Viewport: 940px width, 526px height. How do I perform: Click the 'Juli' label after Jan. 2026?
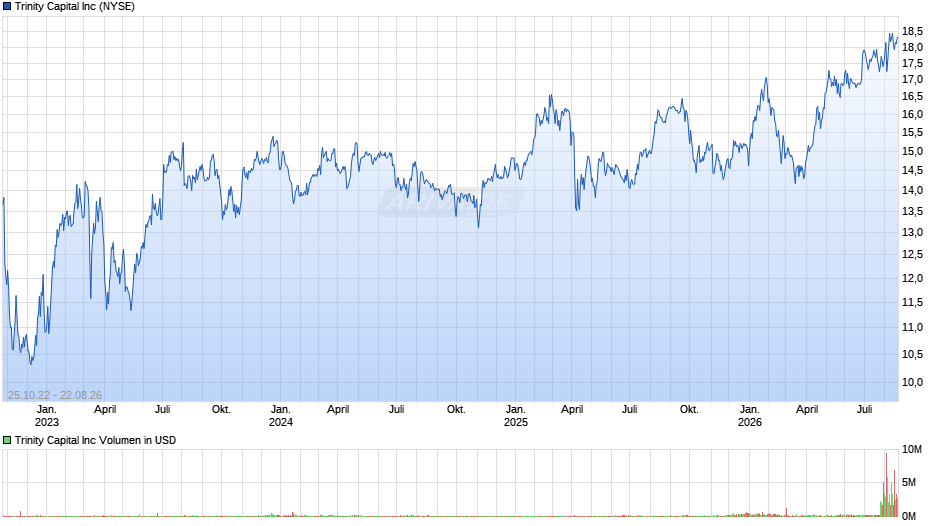click(x=864, y=410)
